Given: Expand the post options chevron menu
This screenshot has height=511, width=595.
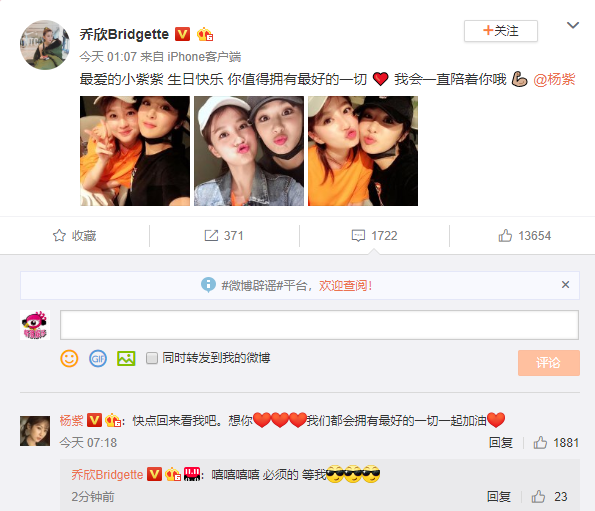Looking at the screenshot, I should pyautogui.click(x=573, y=25).
